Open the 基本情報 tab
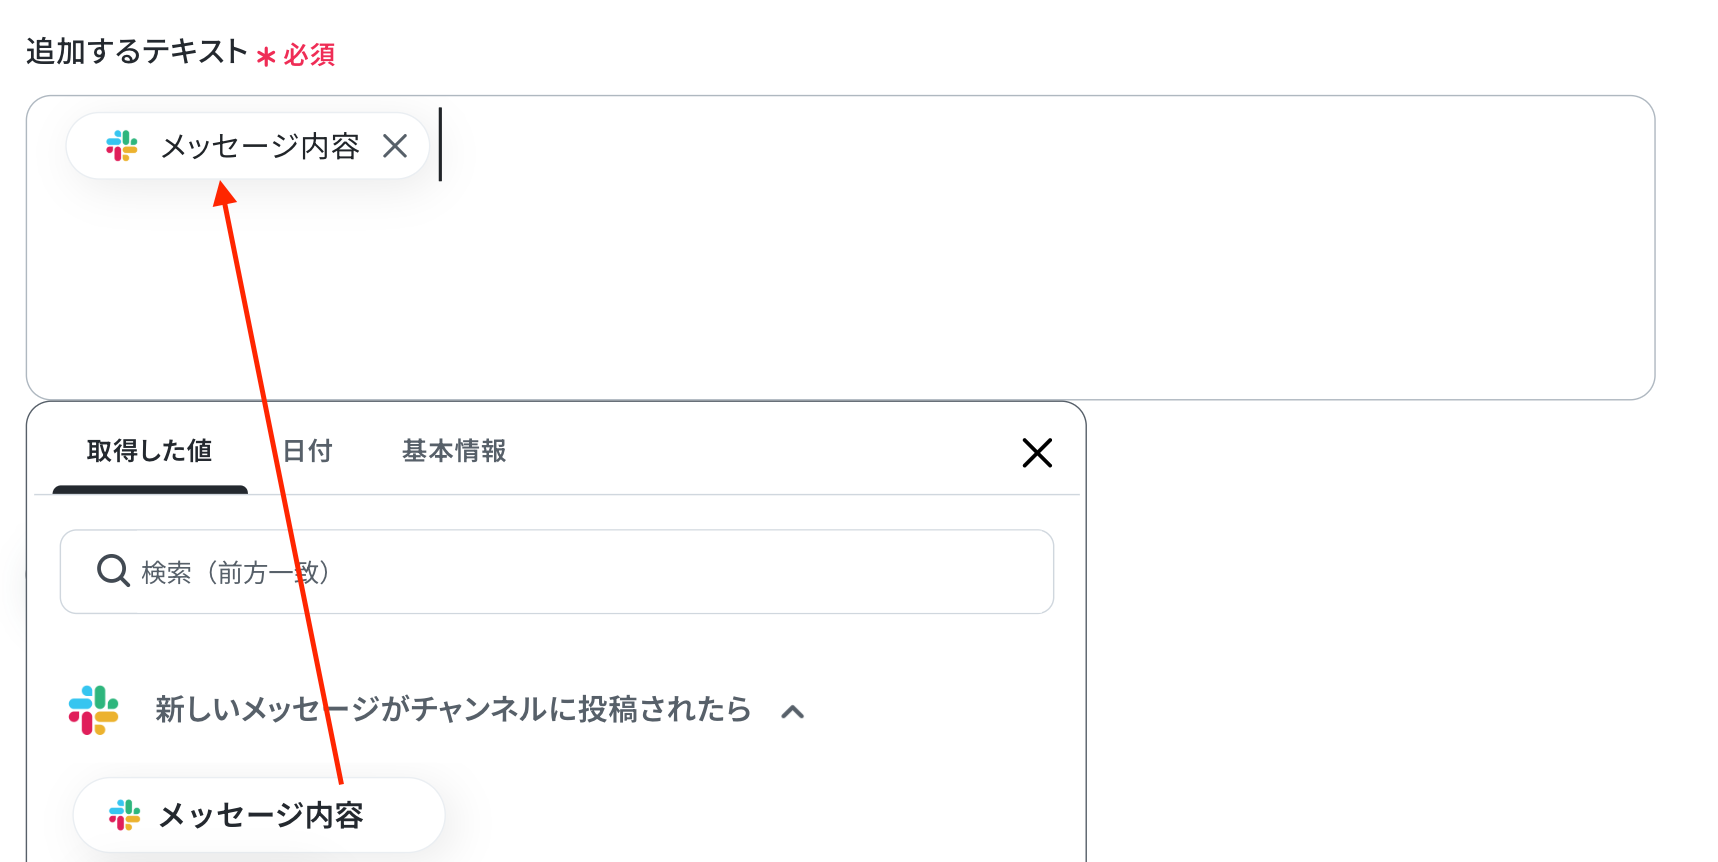 (454, 451)
